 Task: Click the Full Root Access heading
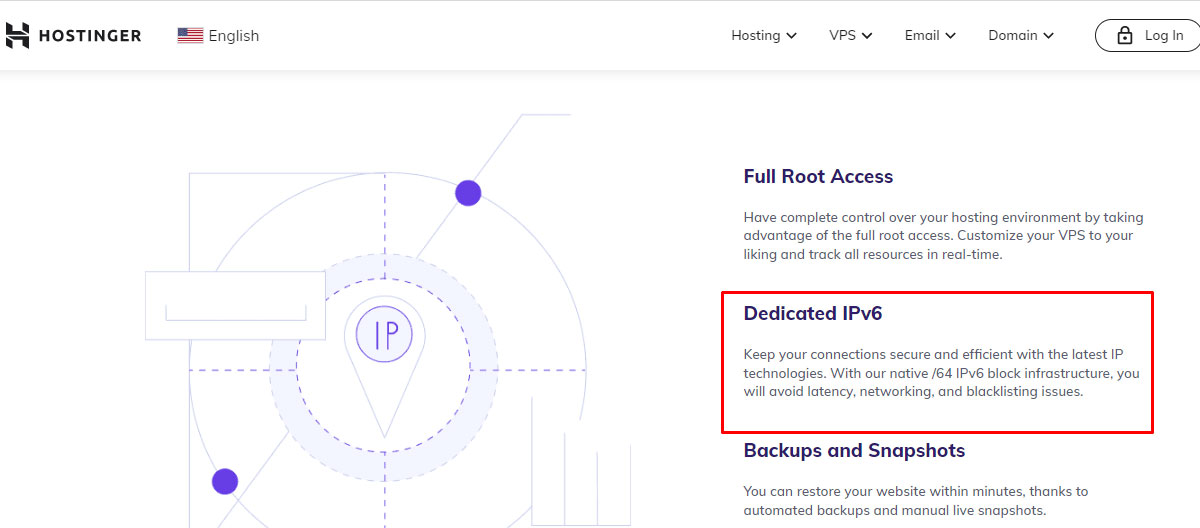pyautogui.click(x=818, y=177)
